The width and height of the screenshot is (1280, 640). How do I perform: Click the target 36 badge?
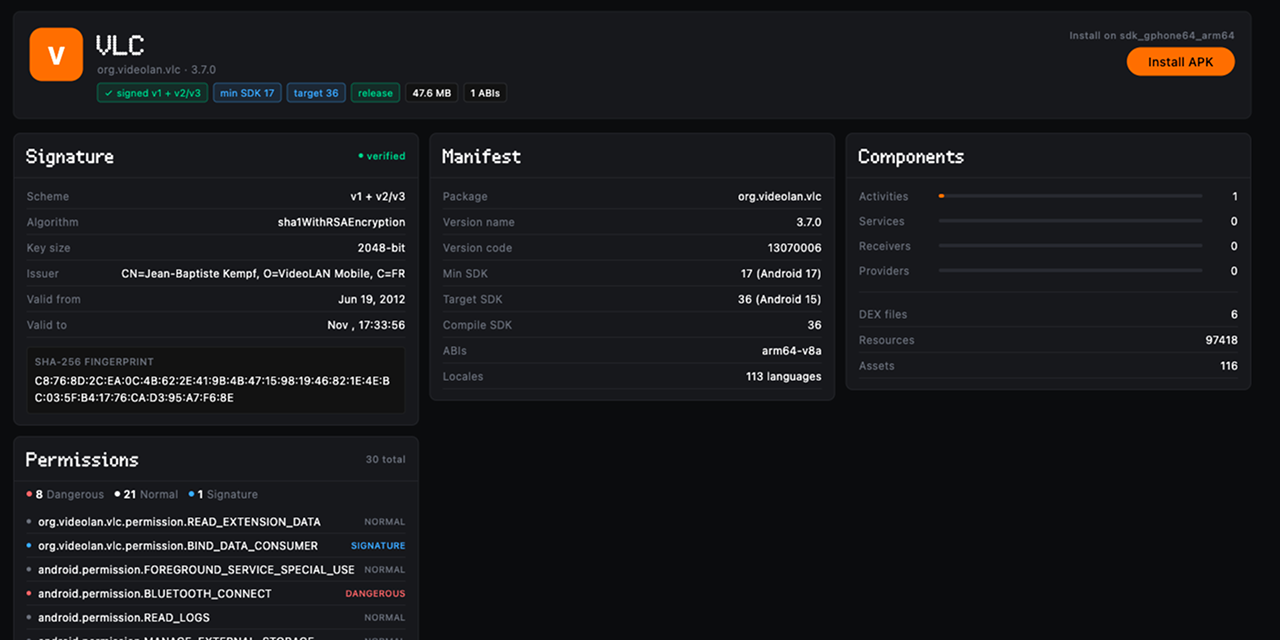point(315,93)
